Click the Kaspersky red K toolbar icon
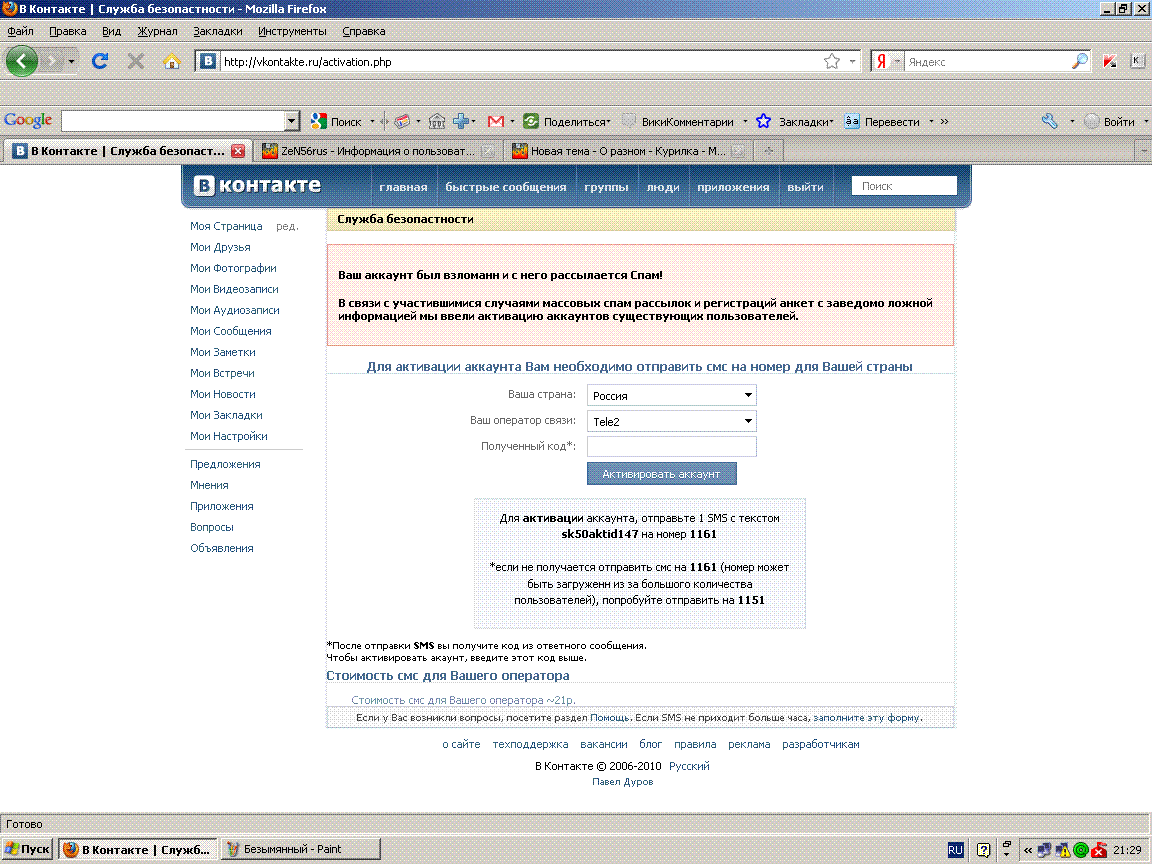 point(1109,62)
